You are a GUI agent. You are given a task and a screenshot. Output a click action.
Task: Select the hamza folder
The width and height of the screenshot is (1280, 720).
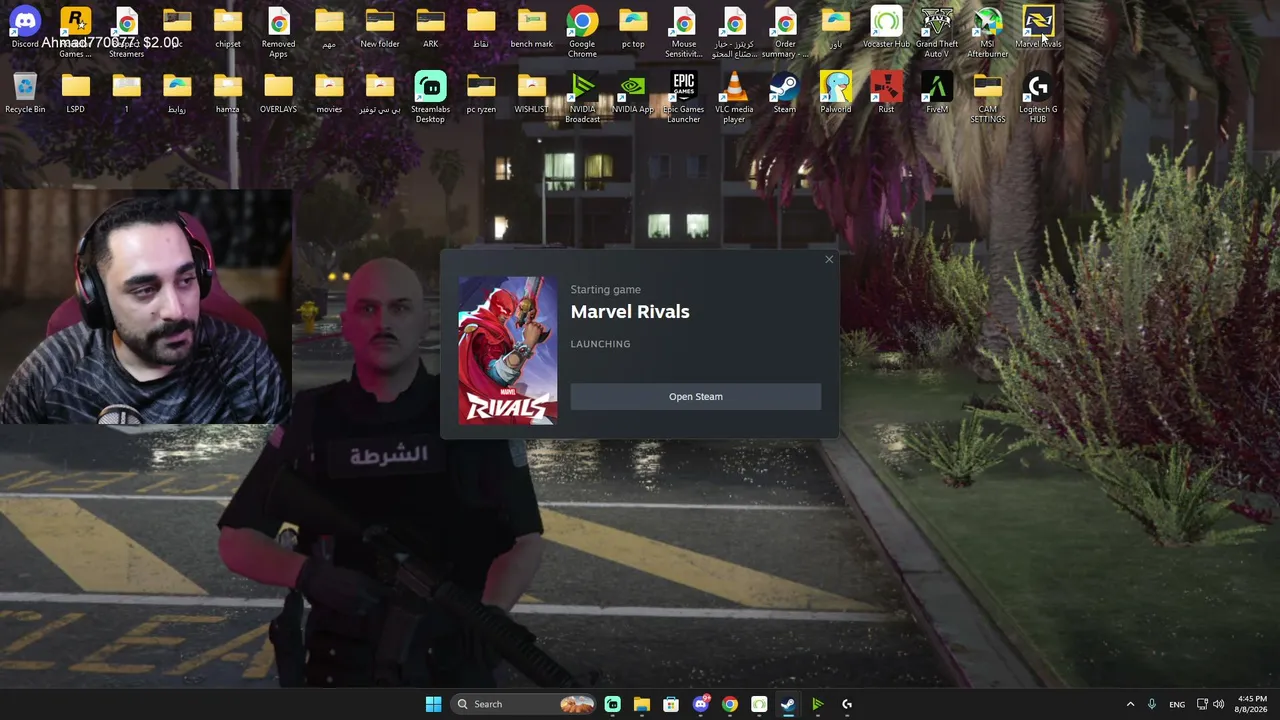coord(228,92)
